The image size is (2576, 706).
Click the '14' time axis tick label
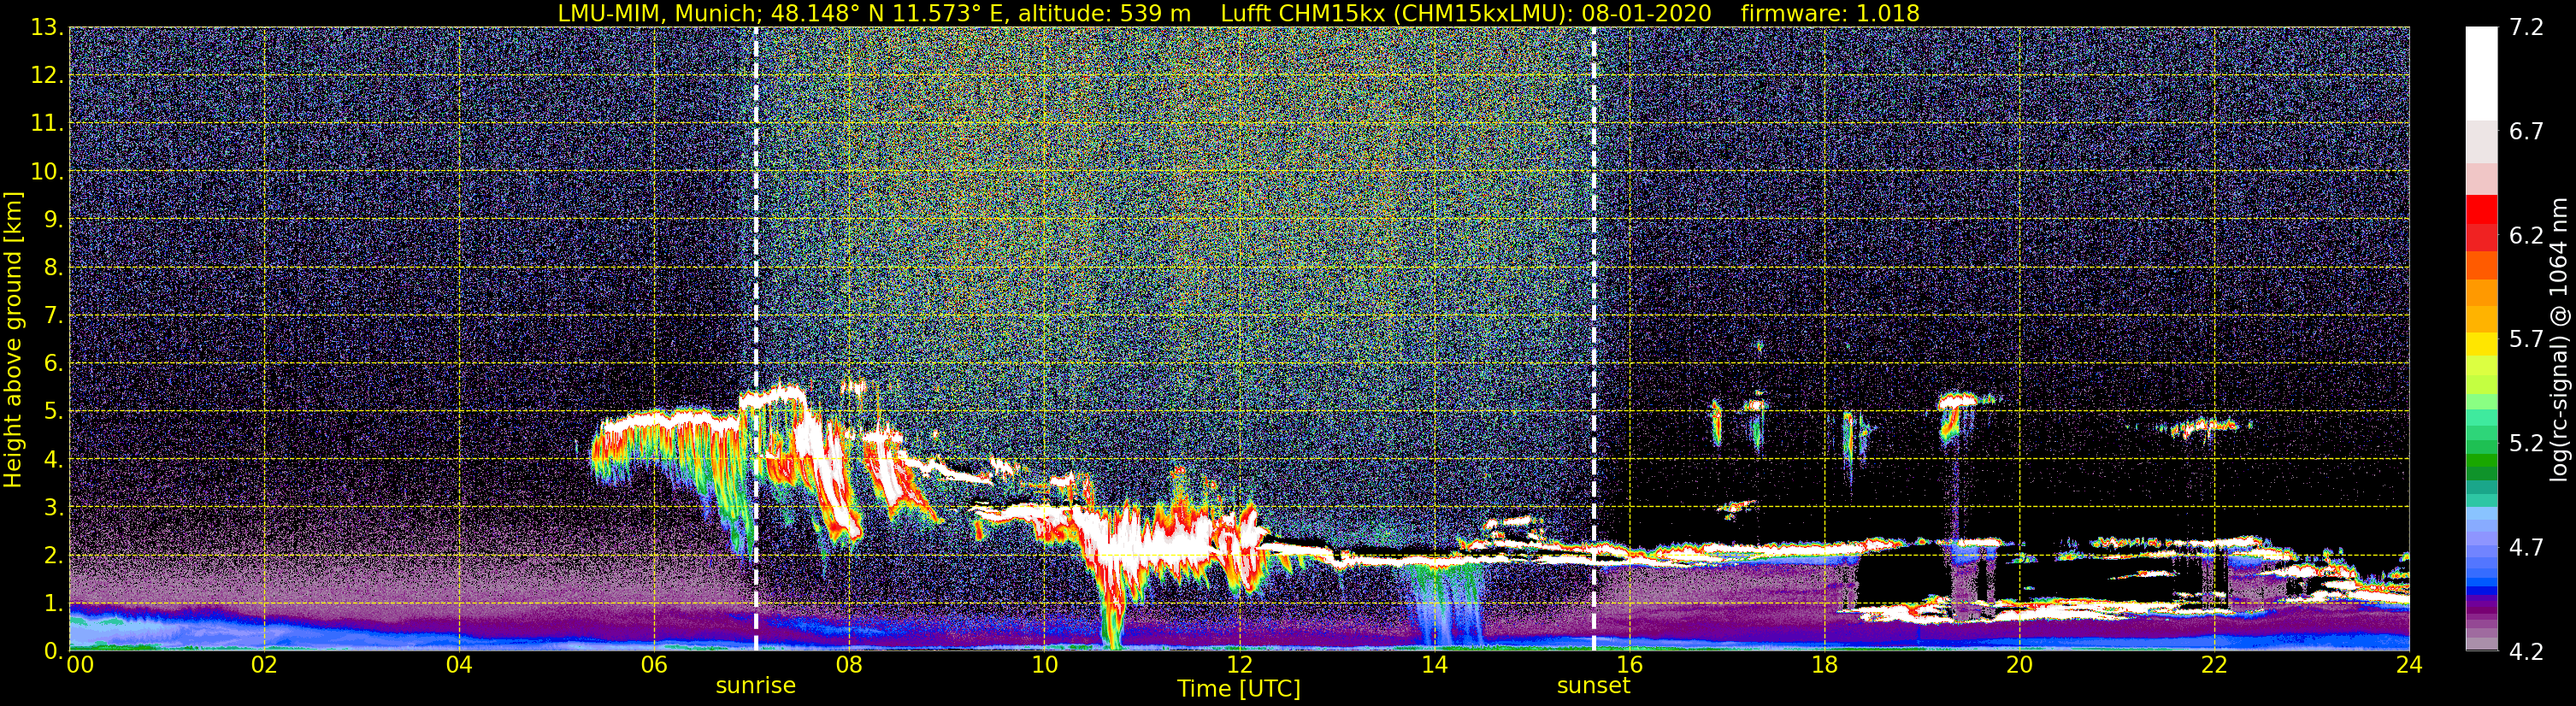click(1434, 665)
